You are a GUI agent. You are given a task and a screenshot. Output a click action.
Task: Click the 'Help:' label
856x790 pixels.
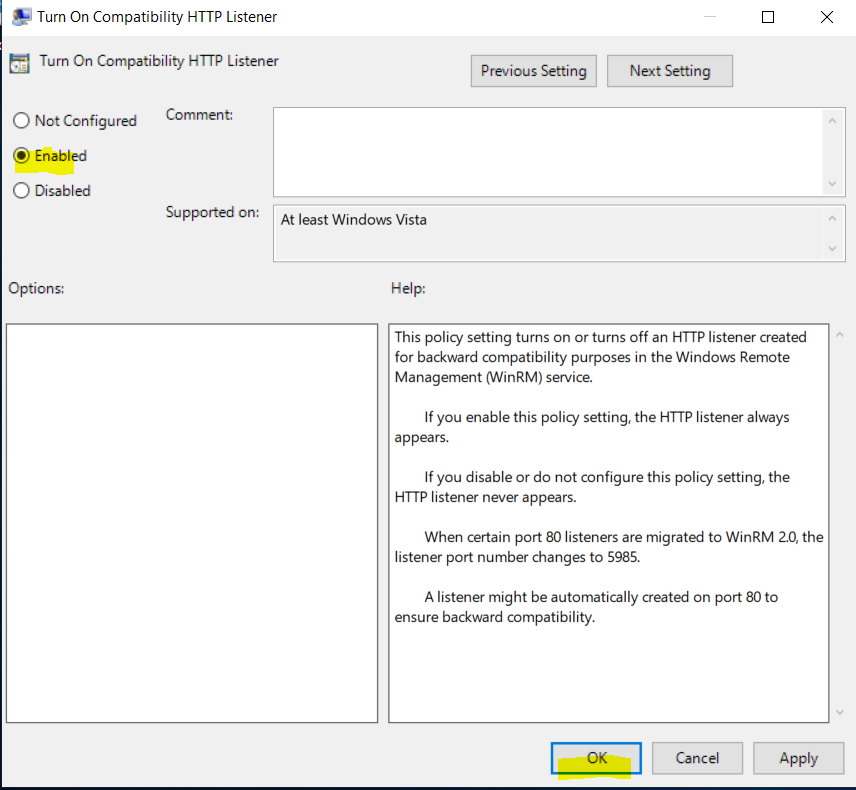pyautogui.click(x=408, y=288)
